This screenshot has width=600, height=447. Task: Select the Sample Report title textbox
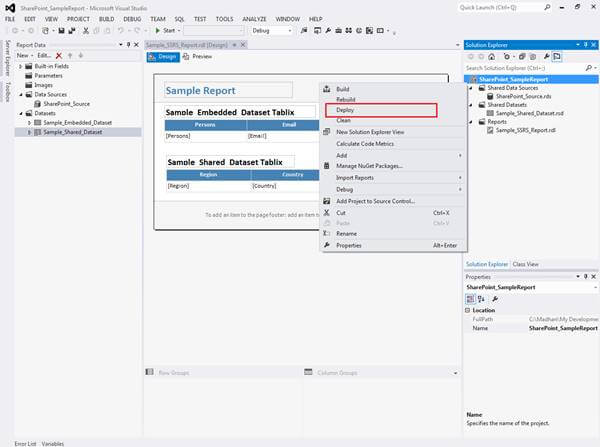(228, 90)
